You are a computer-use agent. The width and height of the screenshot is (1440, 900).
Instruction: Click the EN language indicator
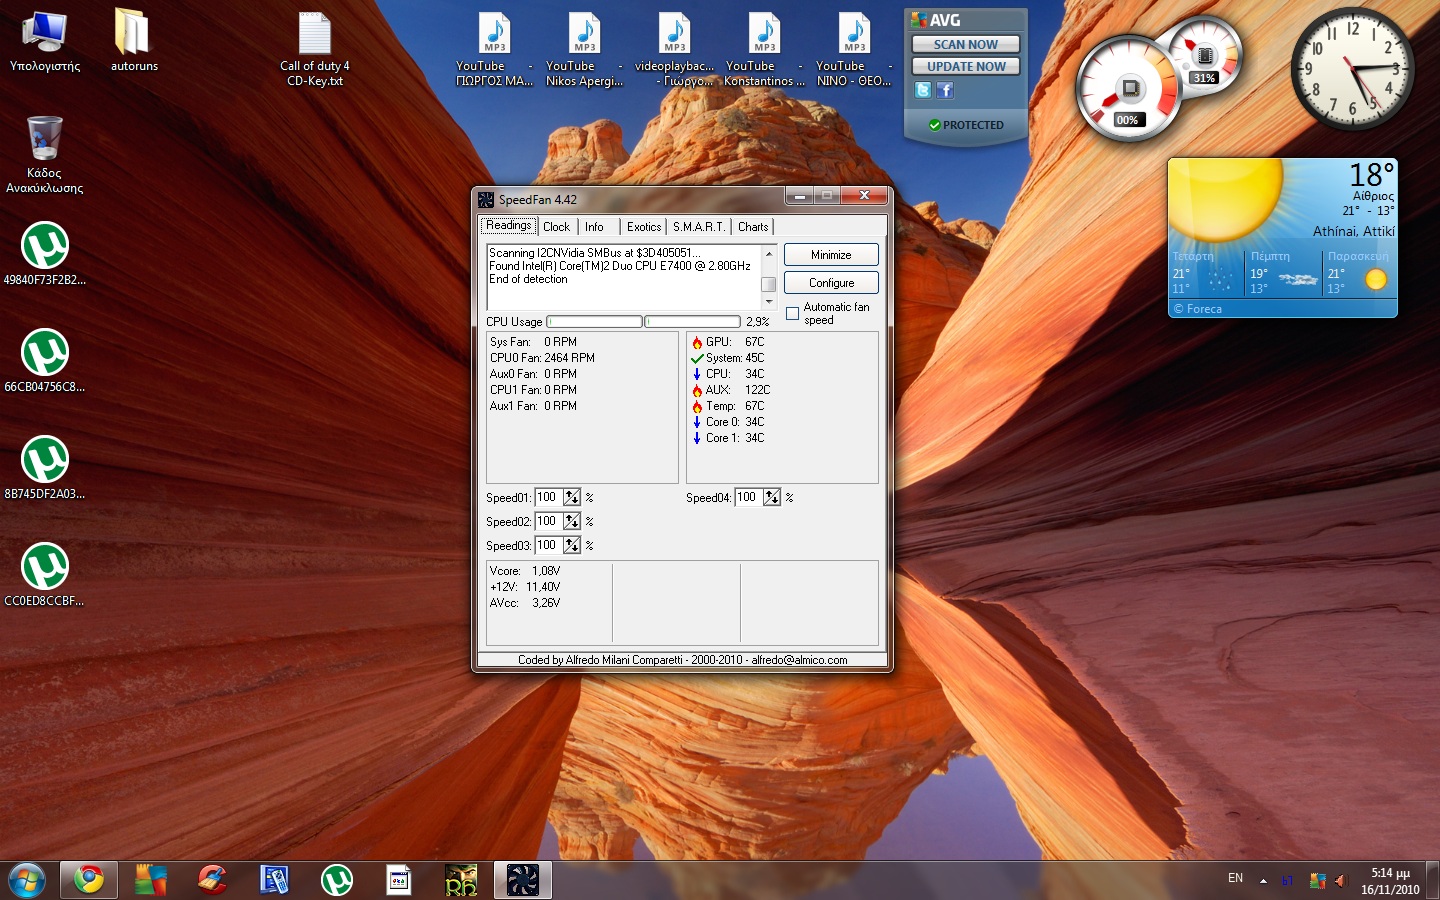(1236, 878)
